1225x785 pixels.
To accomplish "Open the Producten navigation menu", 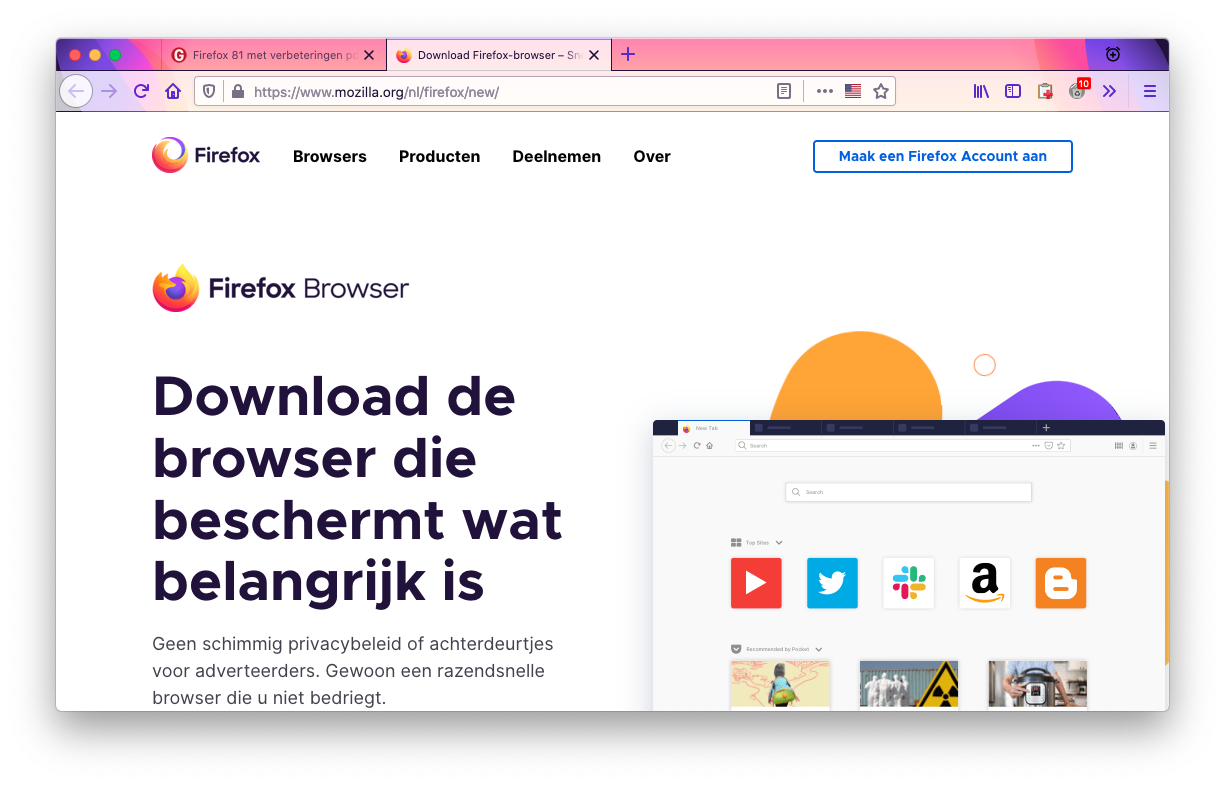I will [439, 156].
